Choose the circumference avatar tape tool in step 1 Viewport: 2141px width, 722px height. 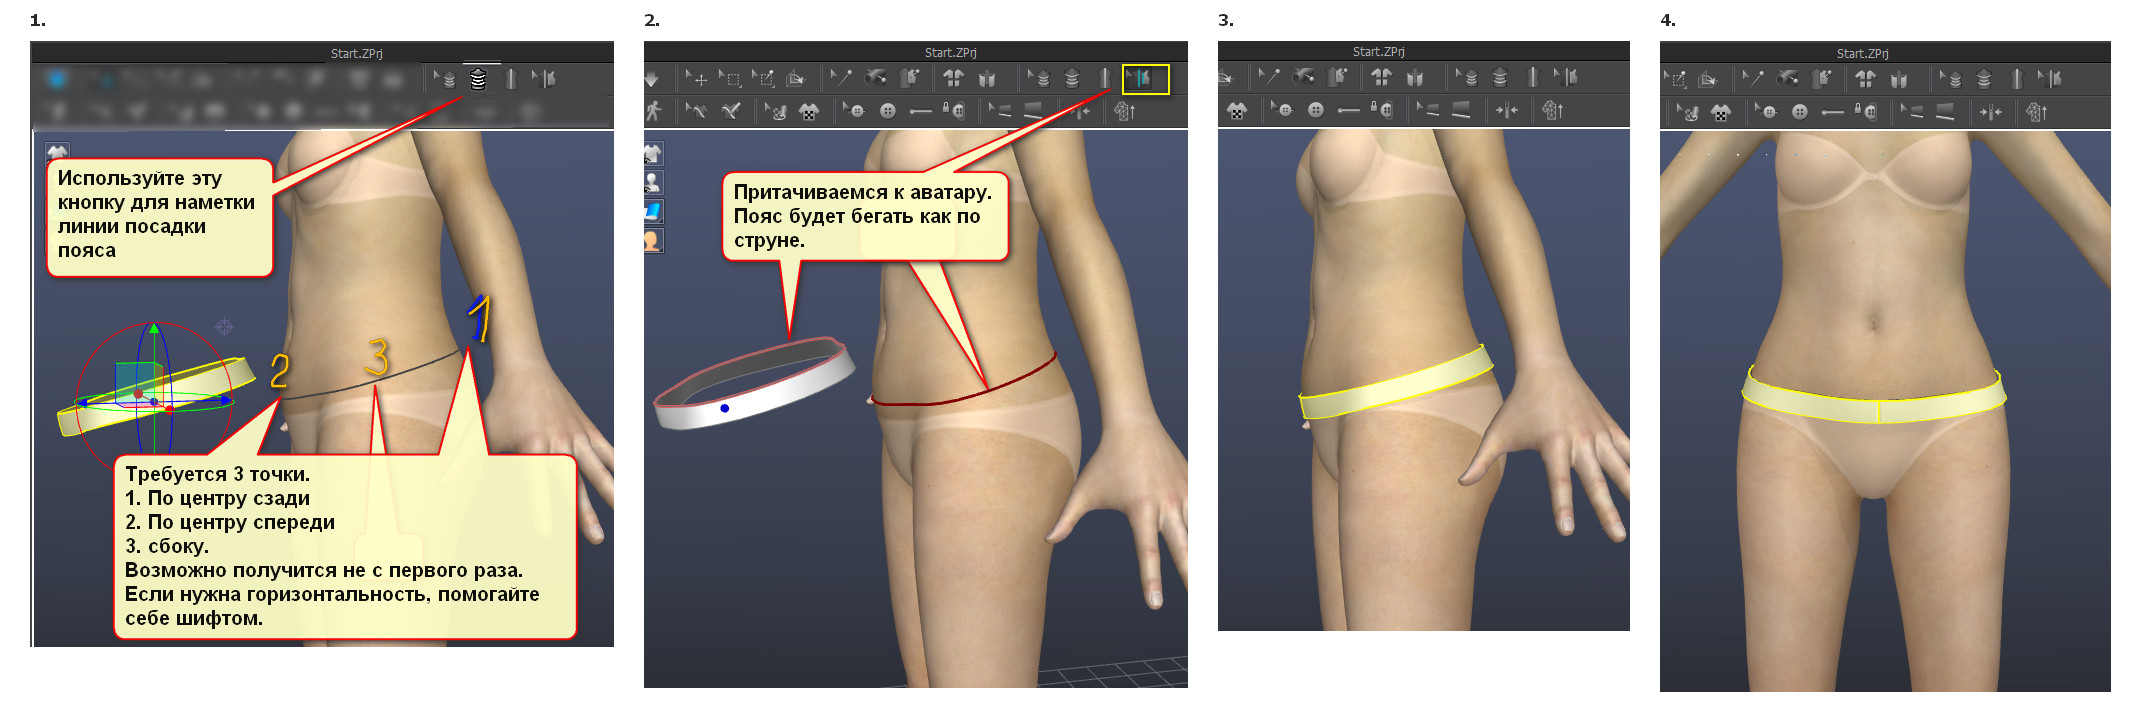pyautogui.click(x=478, y=78)
